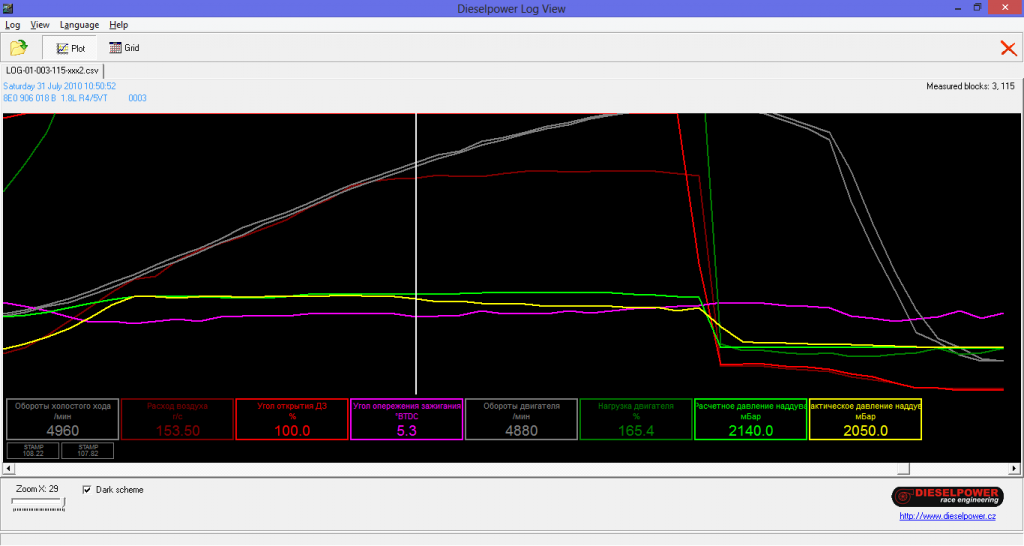
Task: Toggle the gray engine RPM 4880 channel box
Action: 521,419
